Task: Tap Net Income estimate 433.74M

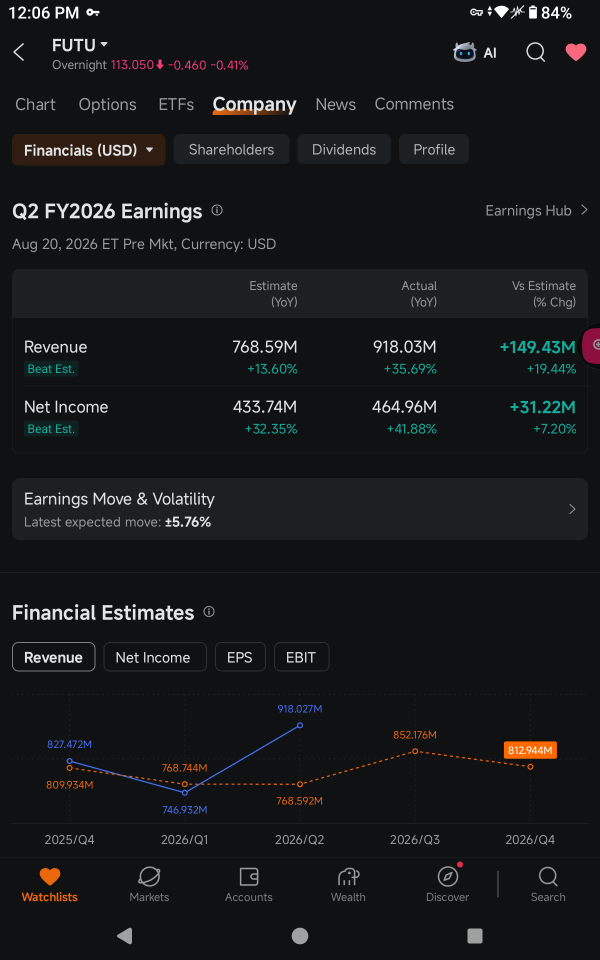Action: coord(264,407)
